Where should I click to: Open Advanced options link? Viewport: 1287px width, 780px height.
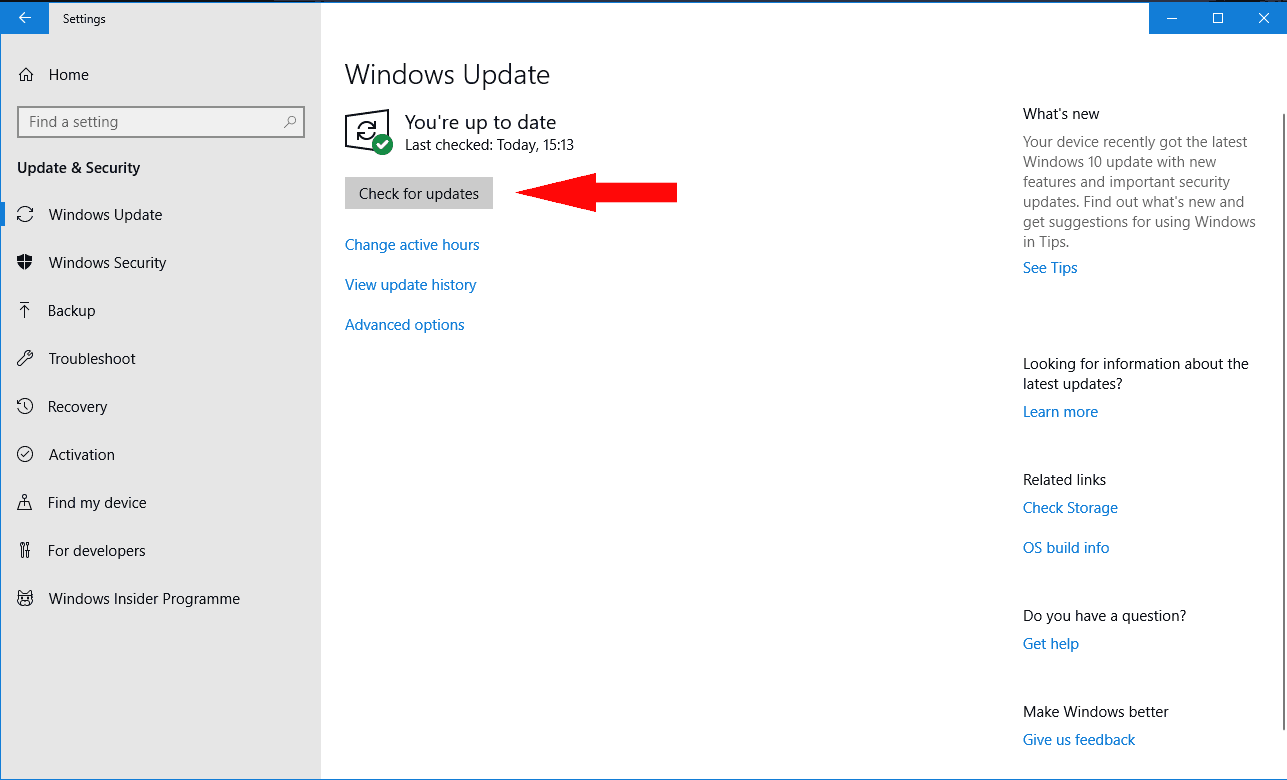tap(405, 325)
